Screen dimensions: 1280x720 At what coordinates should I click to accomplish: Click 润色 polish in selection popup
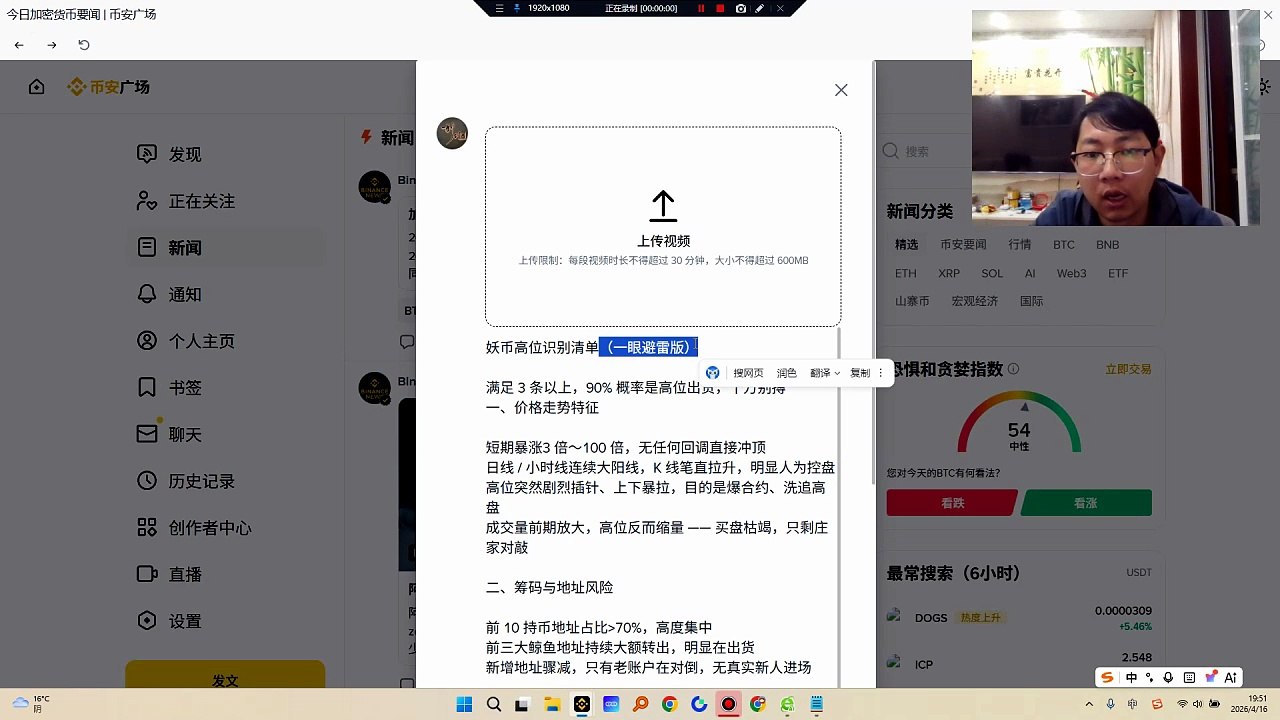click(x=787, y=373)
